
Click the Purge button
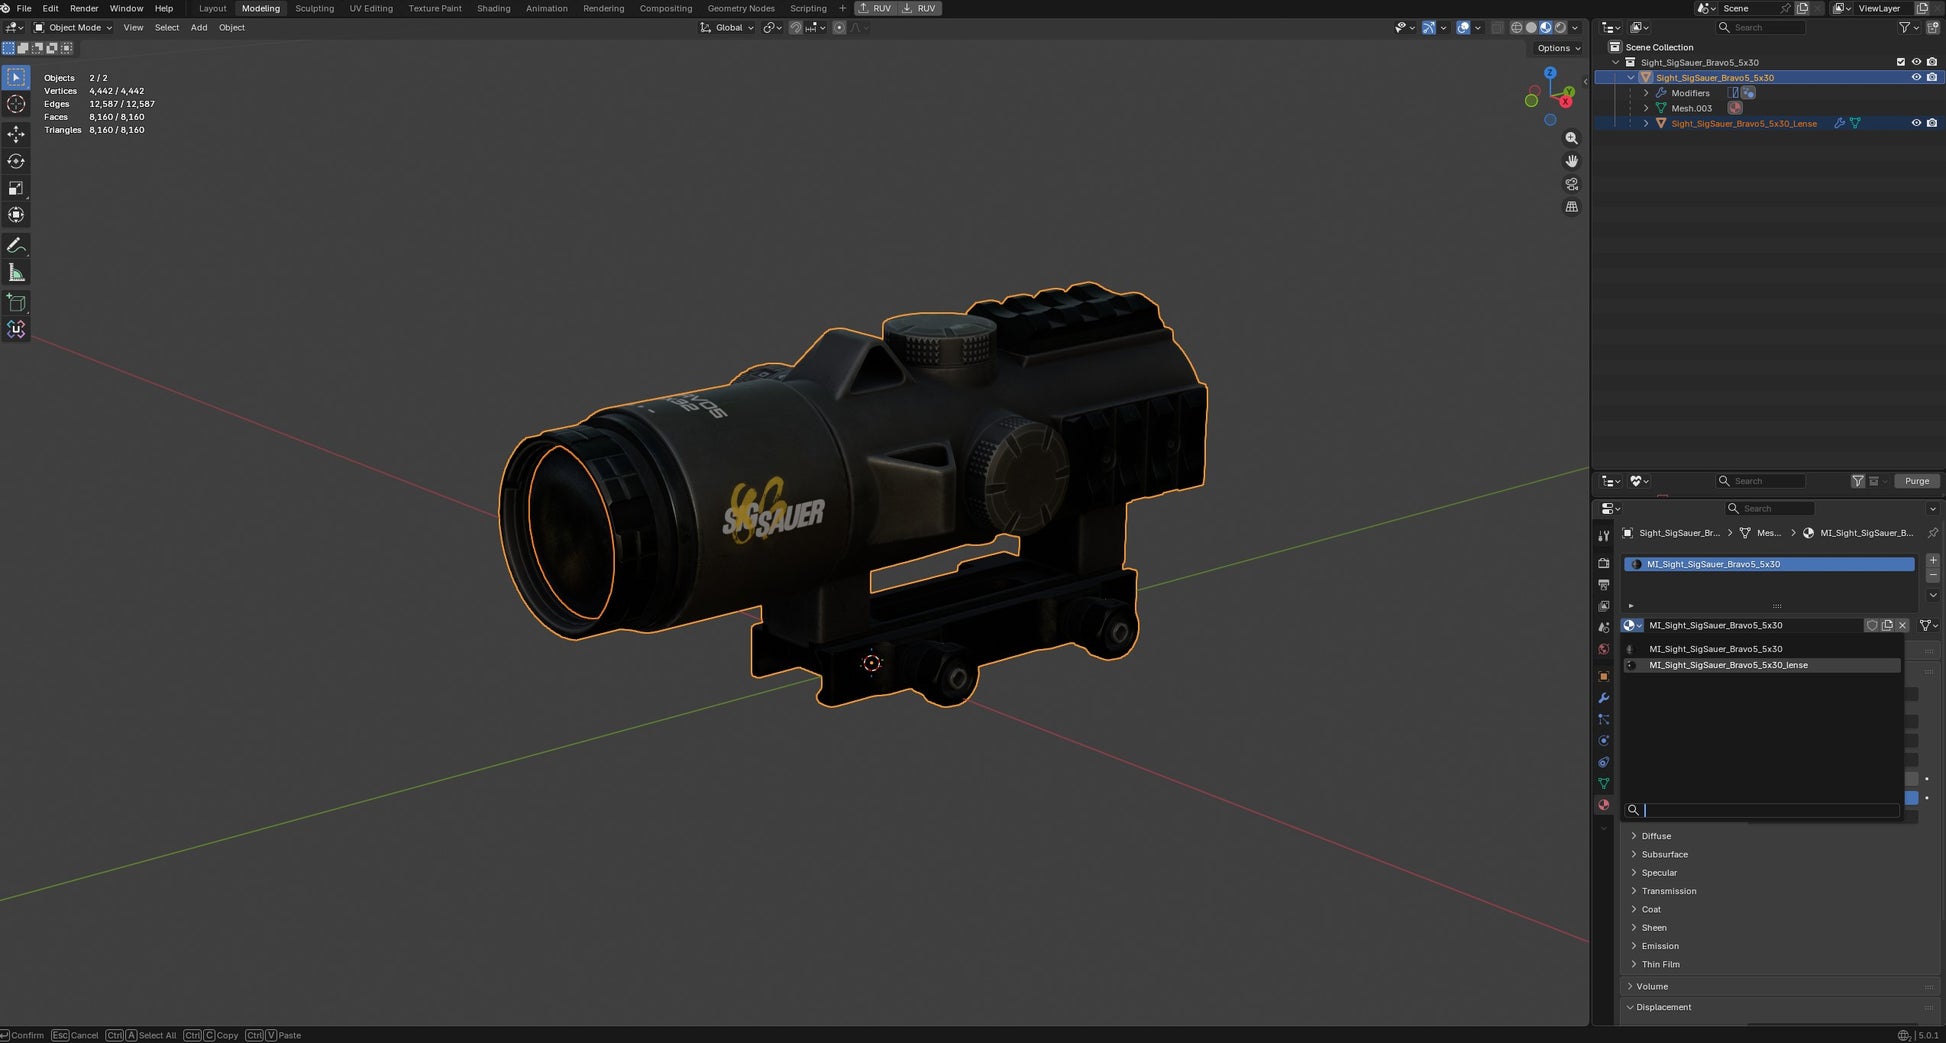(1916, 481)
